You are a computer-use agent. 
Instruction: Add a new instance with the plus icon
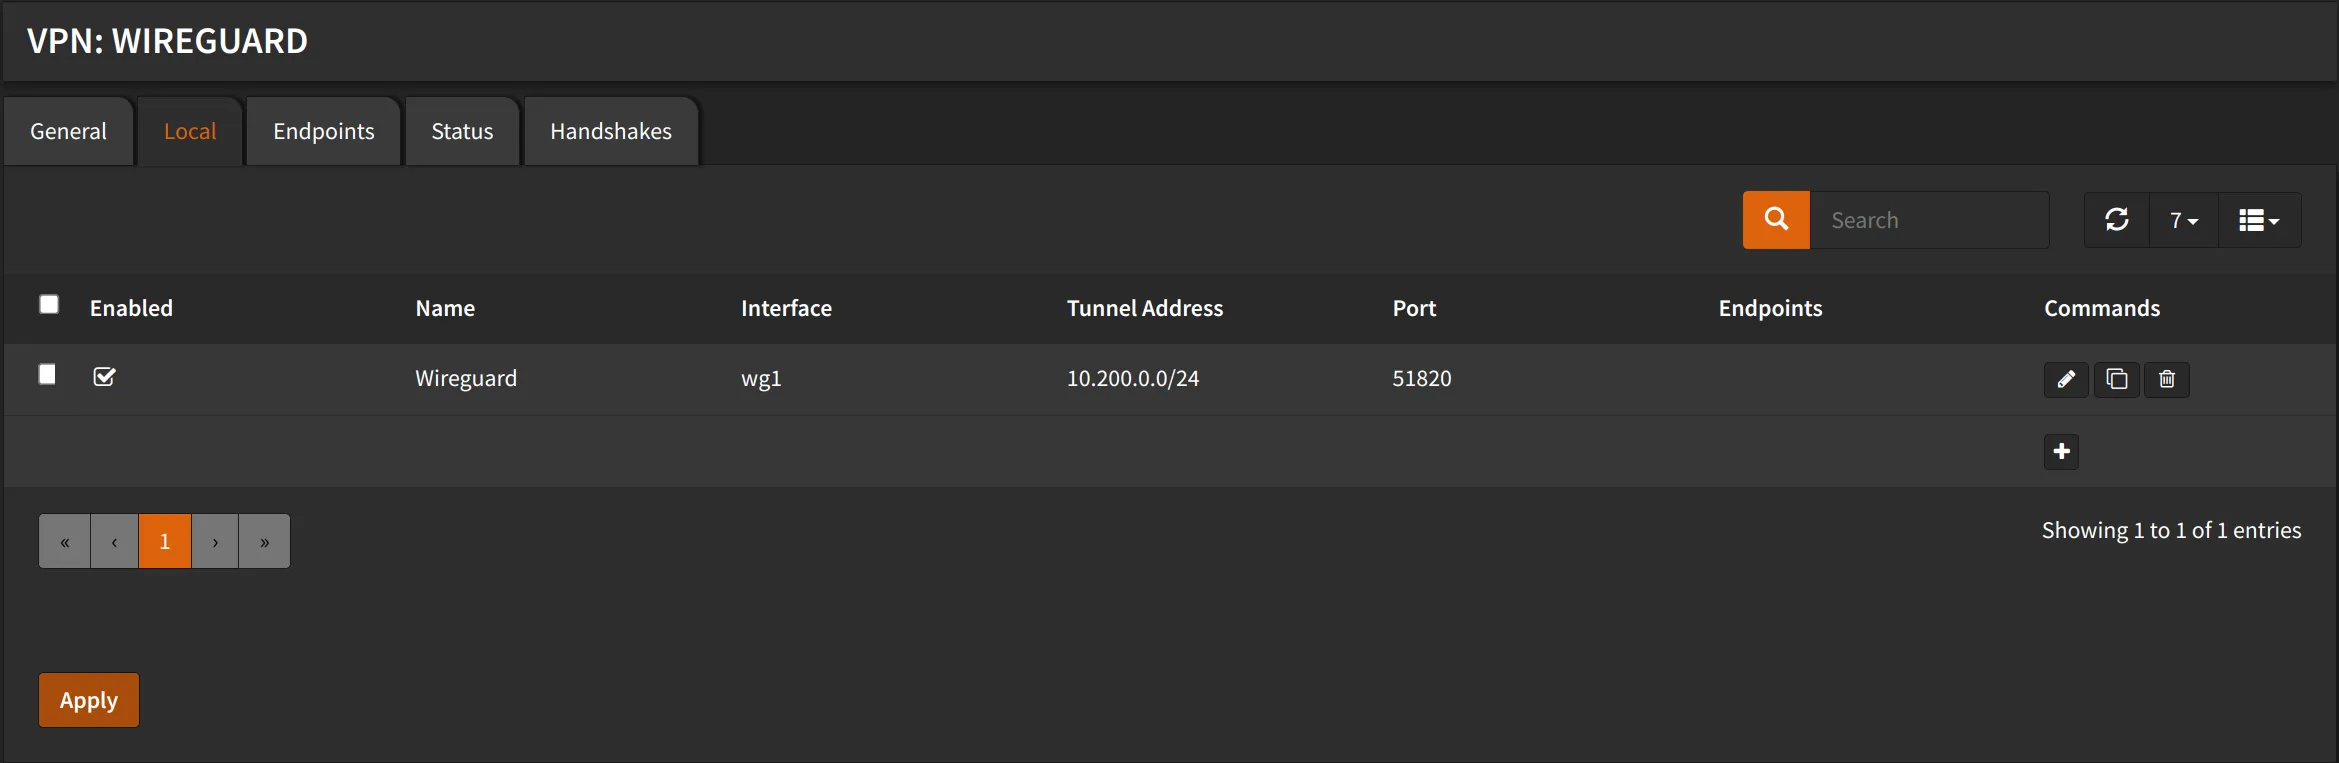click(2060, 451)
